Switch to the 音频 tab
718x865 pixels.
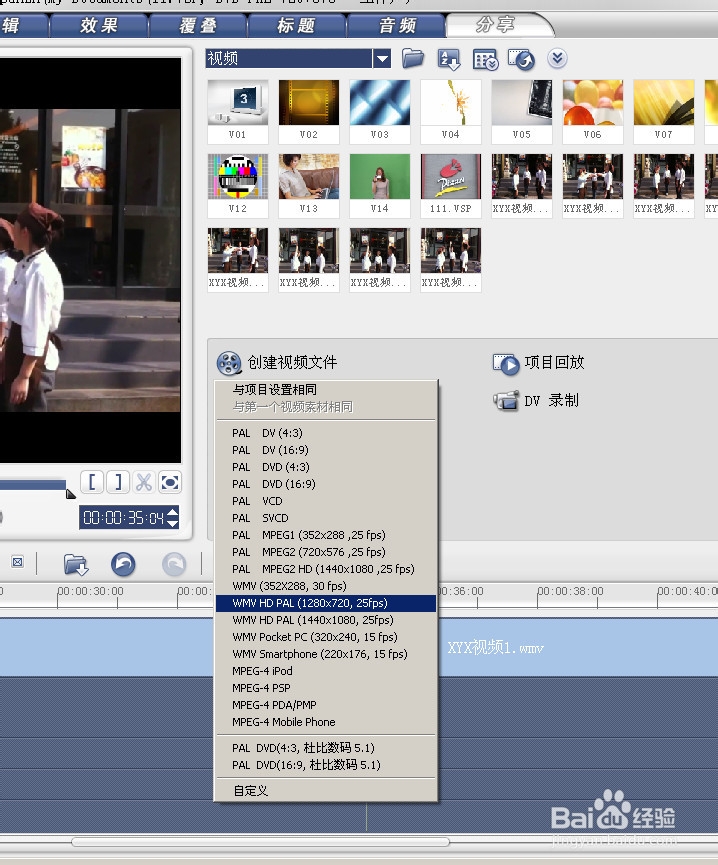(x=397, y=25)
